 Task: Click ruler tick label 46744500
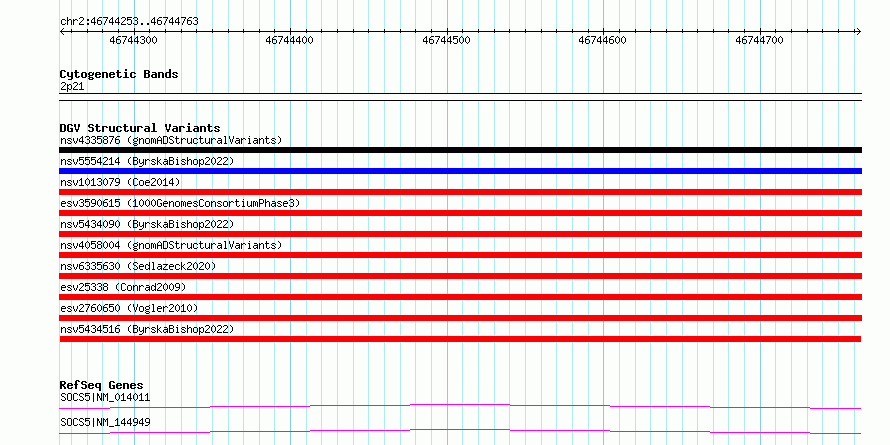(x=446, y=40)
